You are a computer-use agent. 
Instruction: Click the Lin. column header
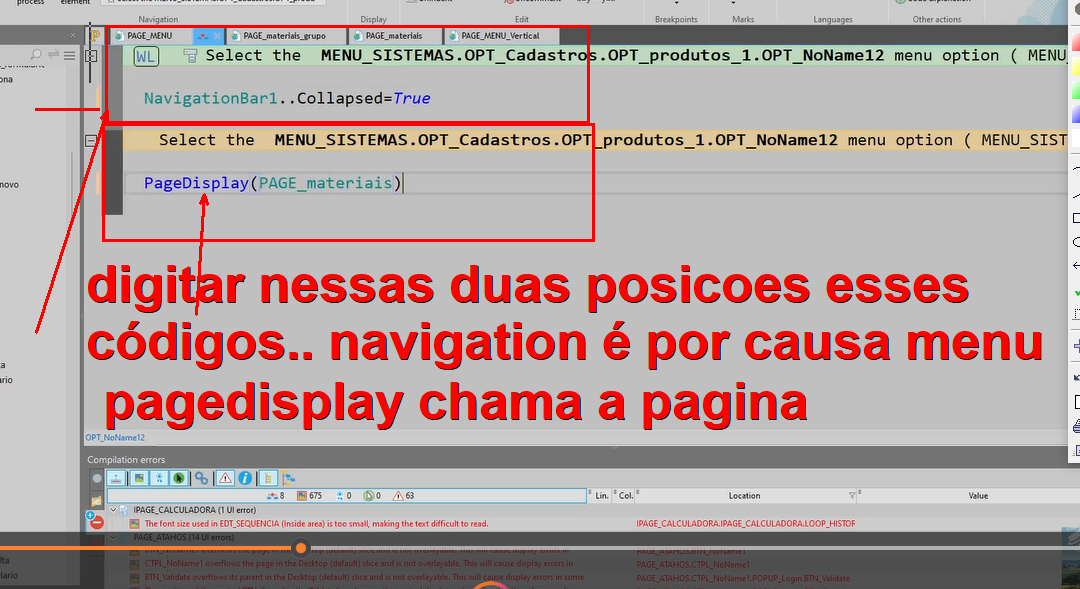(602, 496)
